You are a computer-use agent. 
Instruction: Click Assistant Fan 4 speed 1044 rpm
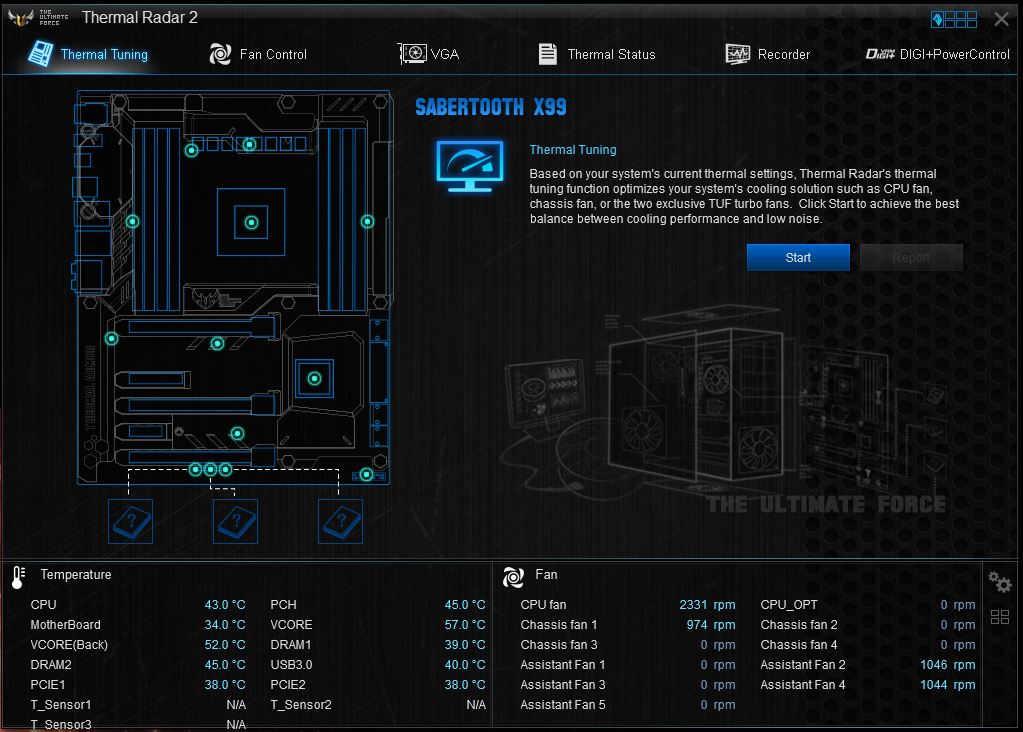point(948,684)
